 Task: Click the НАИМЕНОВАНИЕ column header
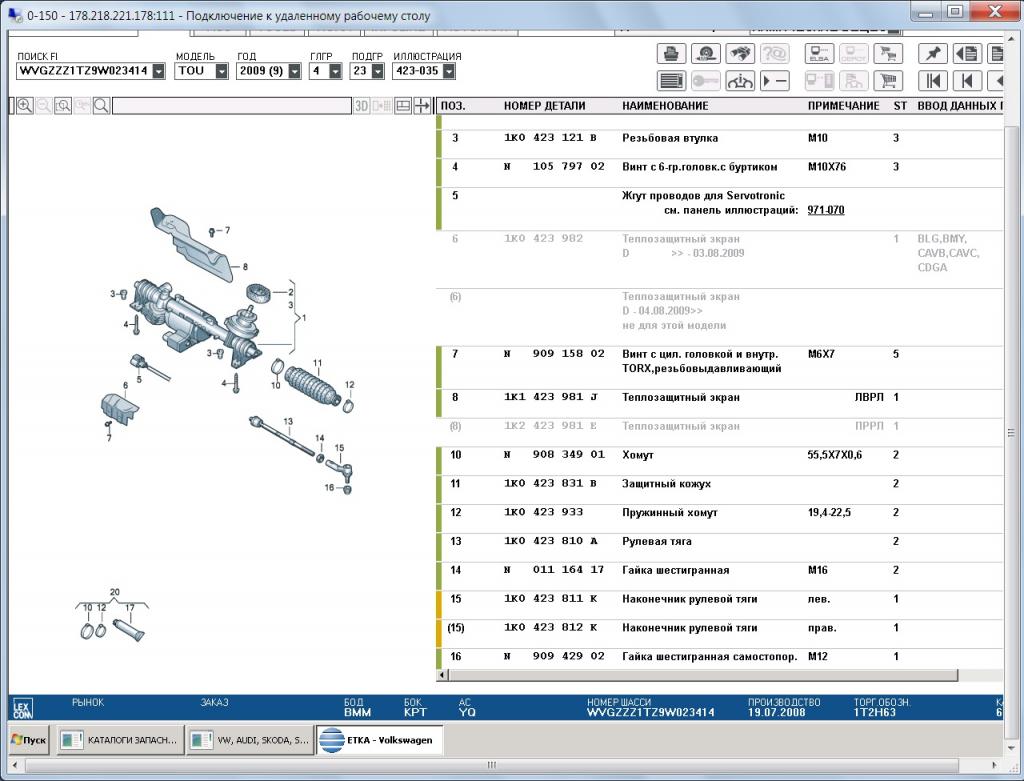coord(665,106)
